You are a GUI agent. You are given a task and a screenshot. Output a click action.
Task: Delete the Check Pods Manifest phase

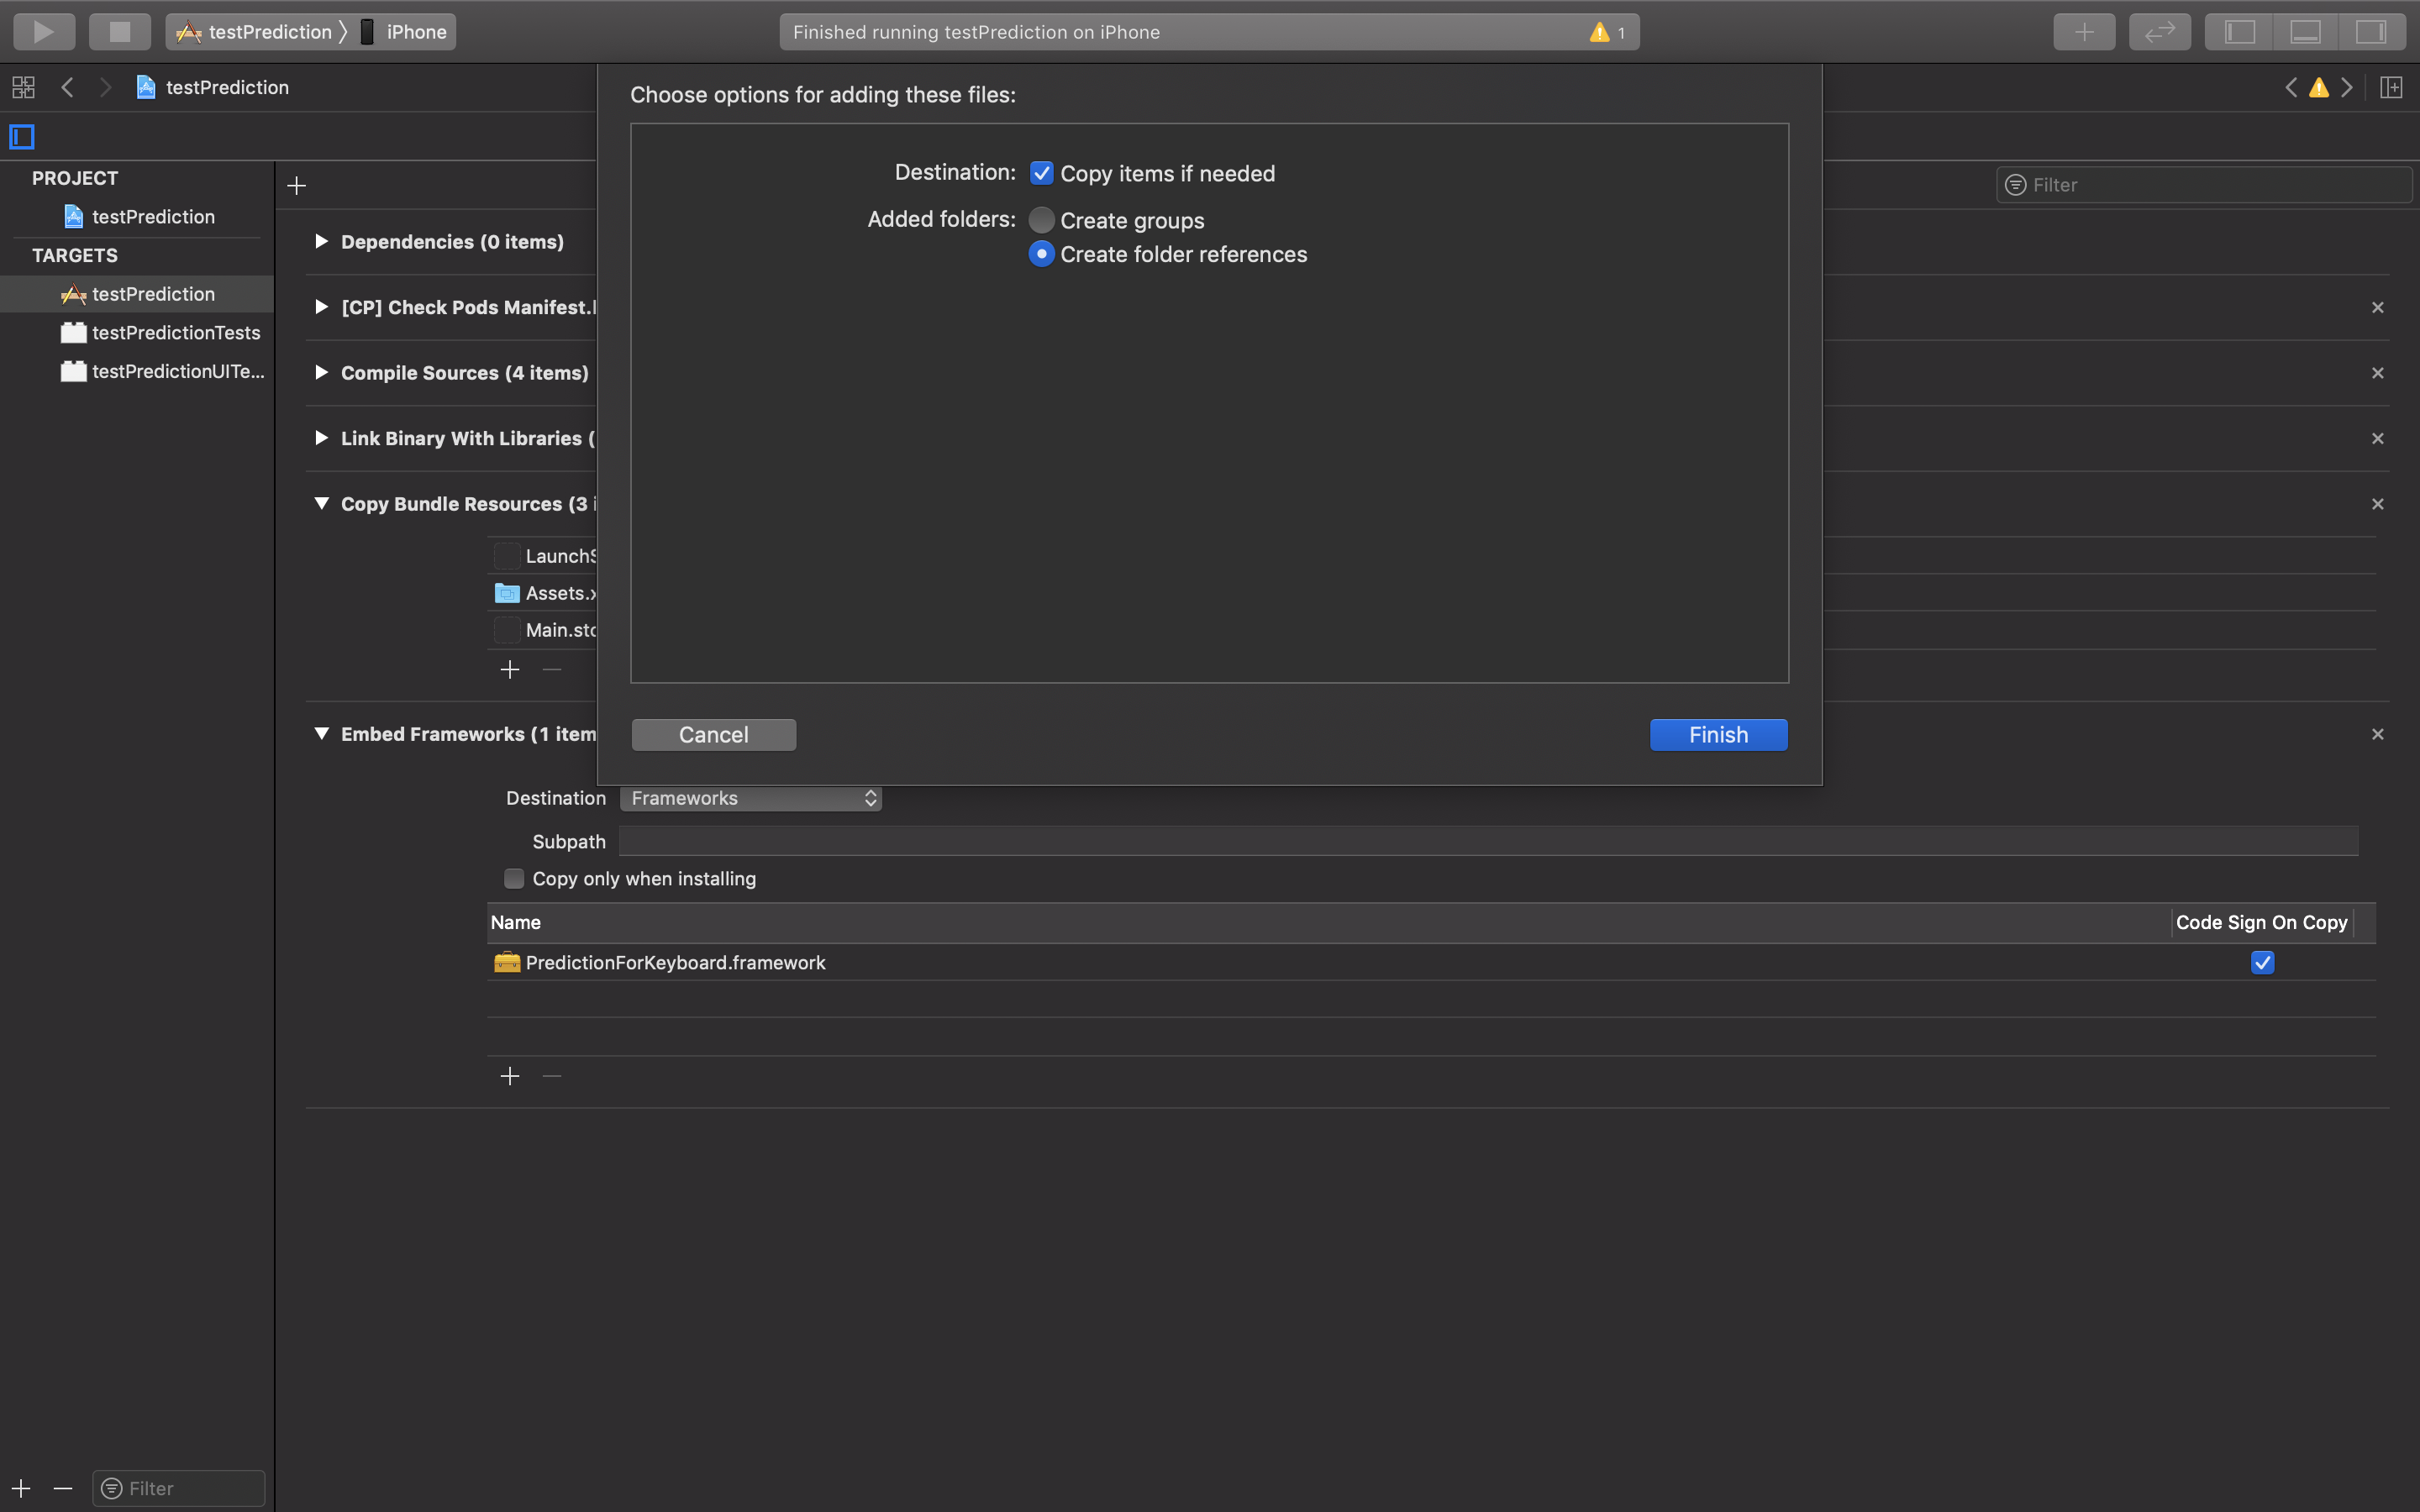tap(2378, 307)
